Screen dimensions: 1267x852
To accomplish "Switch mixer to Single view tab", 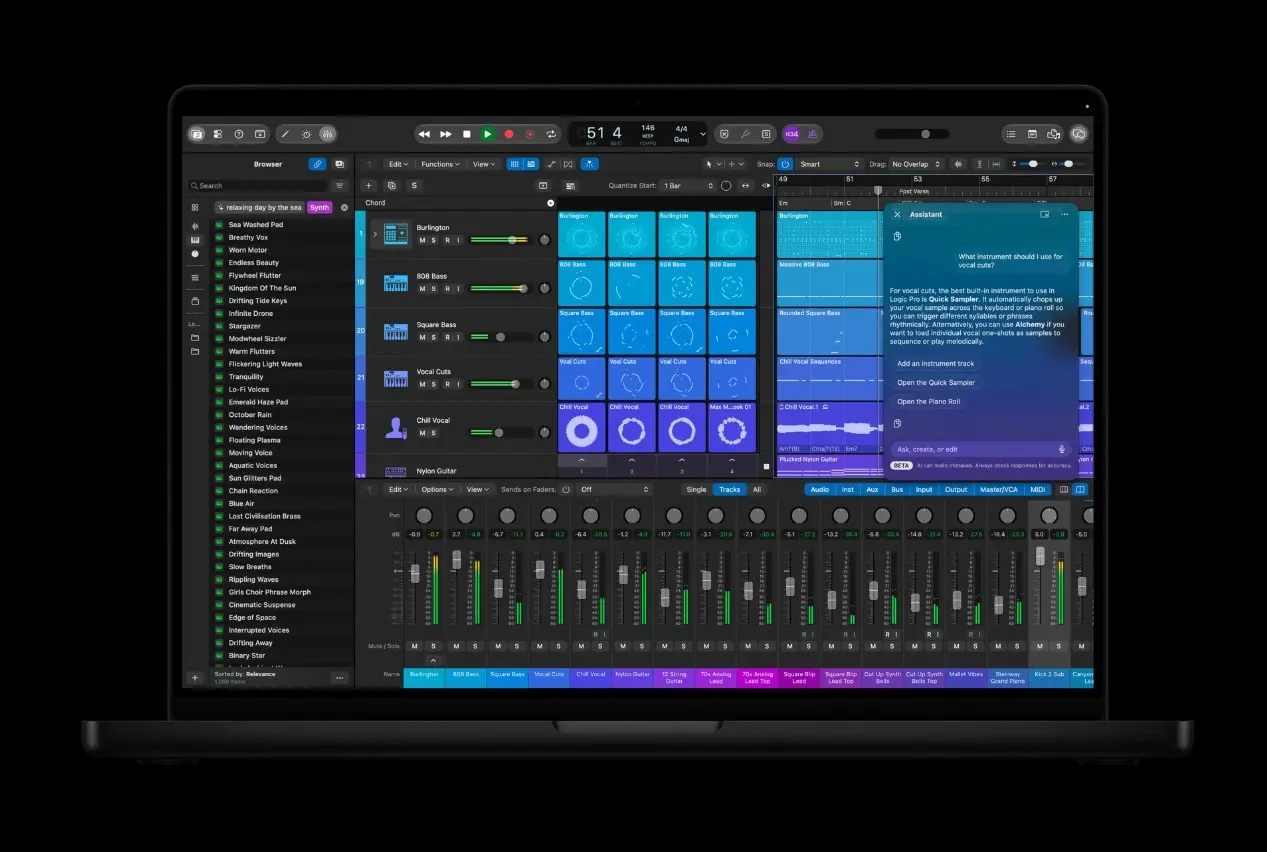I will pyautogui.click(x=696, y=490).
